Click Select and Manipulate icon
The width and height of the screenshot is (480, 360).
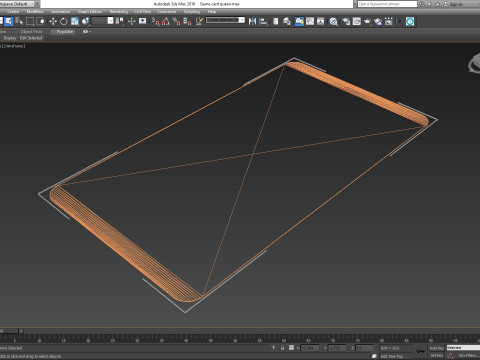132,21
